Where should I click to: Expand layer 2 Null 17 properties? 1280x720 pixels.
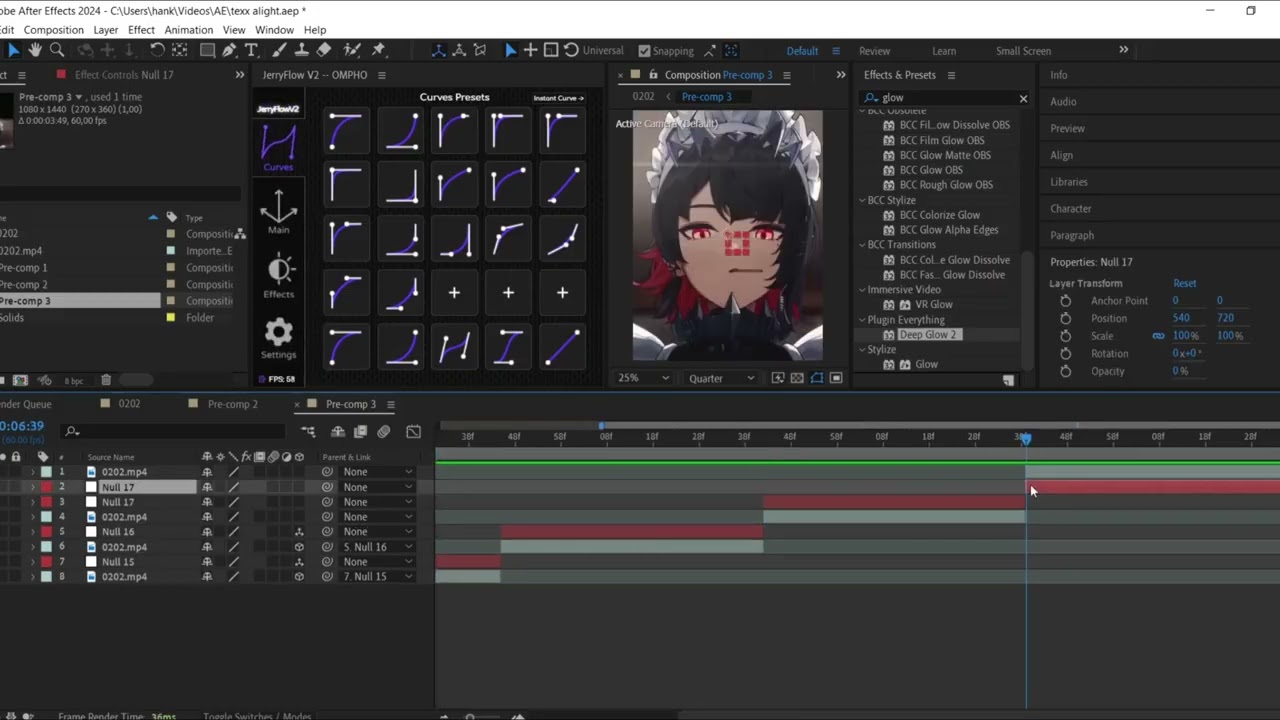tap(32, 487)
